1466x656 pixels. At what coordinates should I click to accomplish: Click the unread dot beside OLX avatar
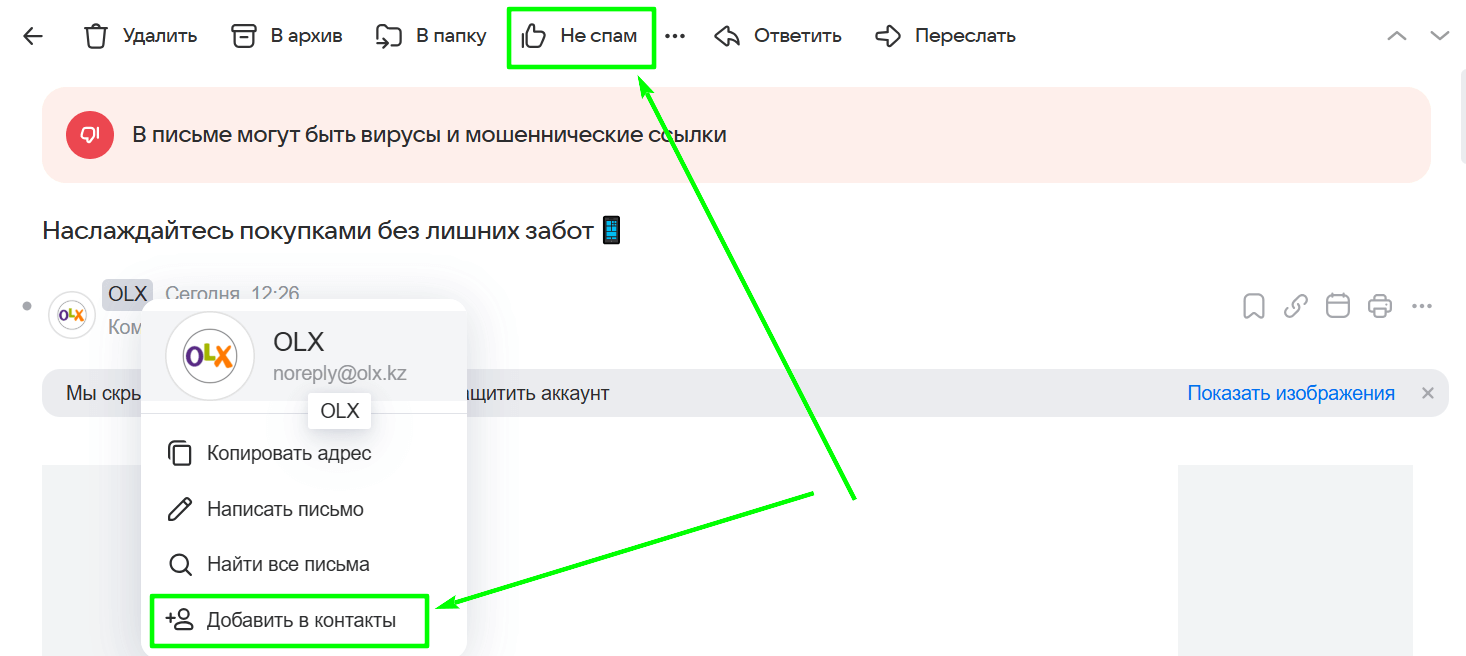pyautogui.click(x=27, y=305)
